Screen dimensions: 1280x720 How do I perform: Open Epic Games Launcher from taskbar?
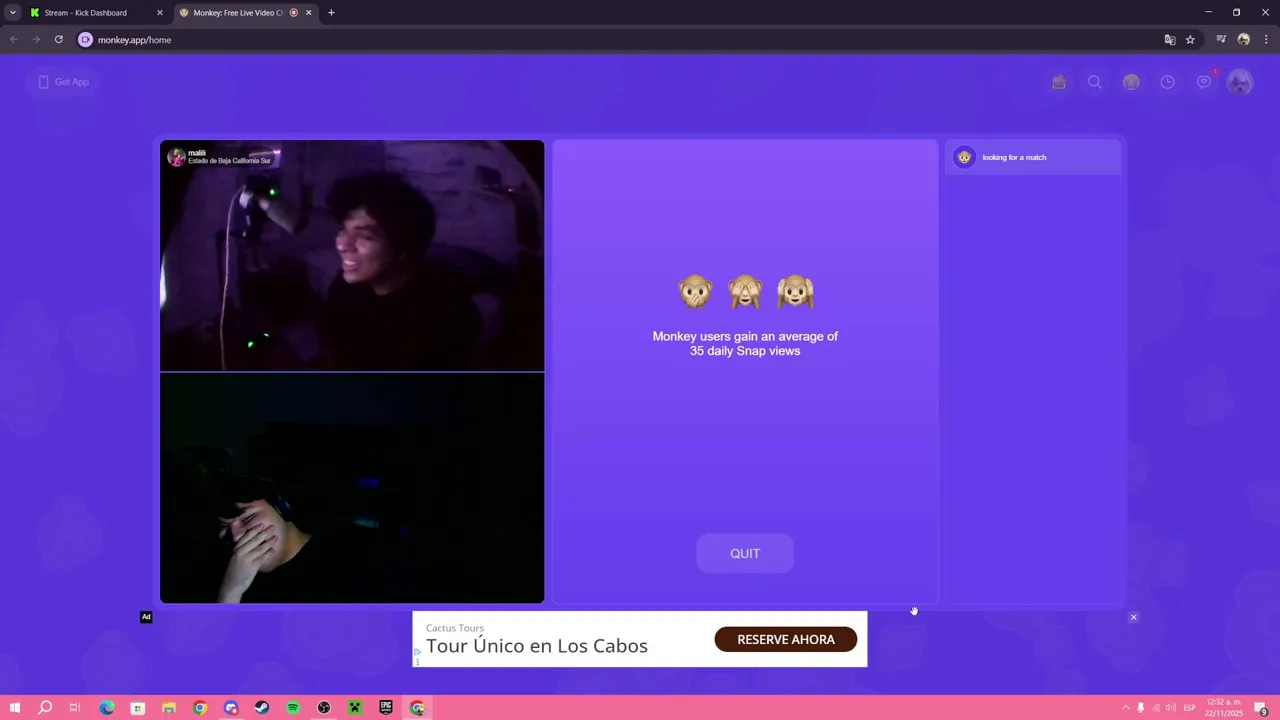[386, 708]
